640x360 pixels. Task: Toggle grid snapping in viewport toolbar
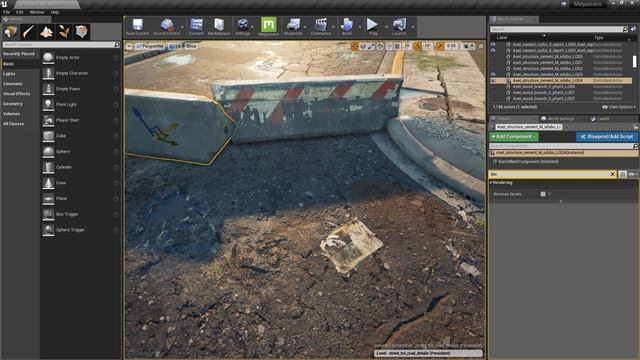coord(397,47)
